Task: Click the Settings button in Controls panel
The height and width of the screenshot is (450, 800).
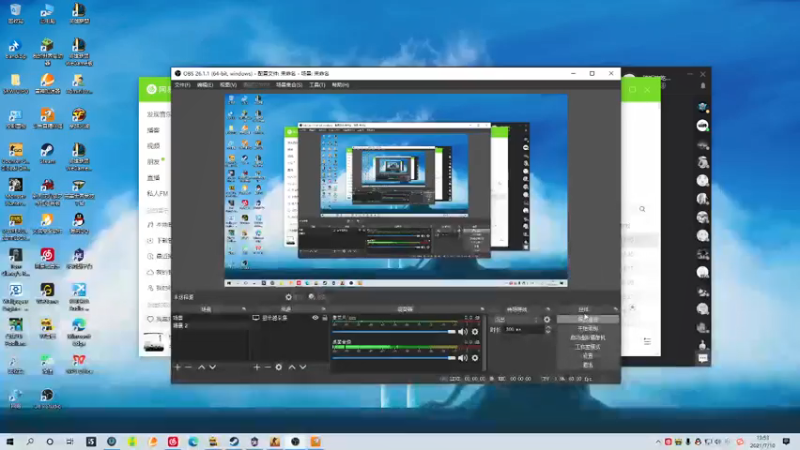Action: click(x=587, y=355)
